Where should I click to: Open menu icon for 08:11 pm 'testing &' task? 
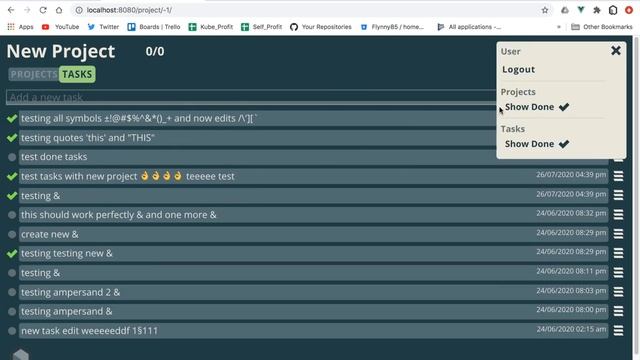(618, 272)
